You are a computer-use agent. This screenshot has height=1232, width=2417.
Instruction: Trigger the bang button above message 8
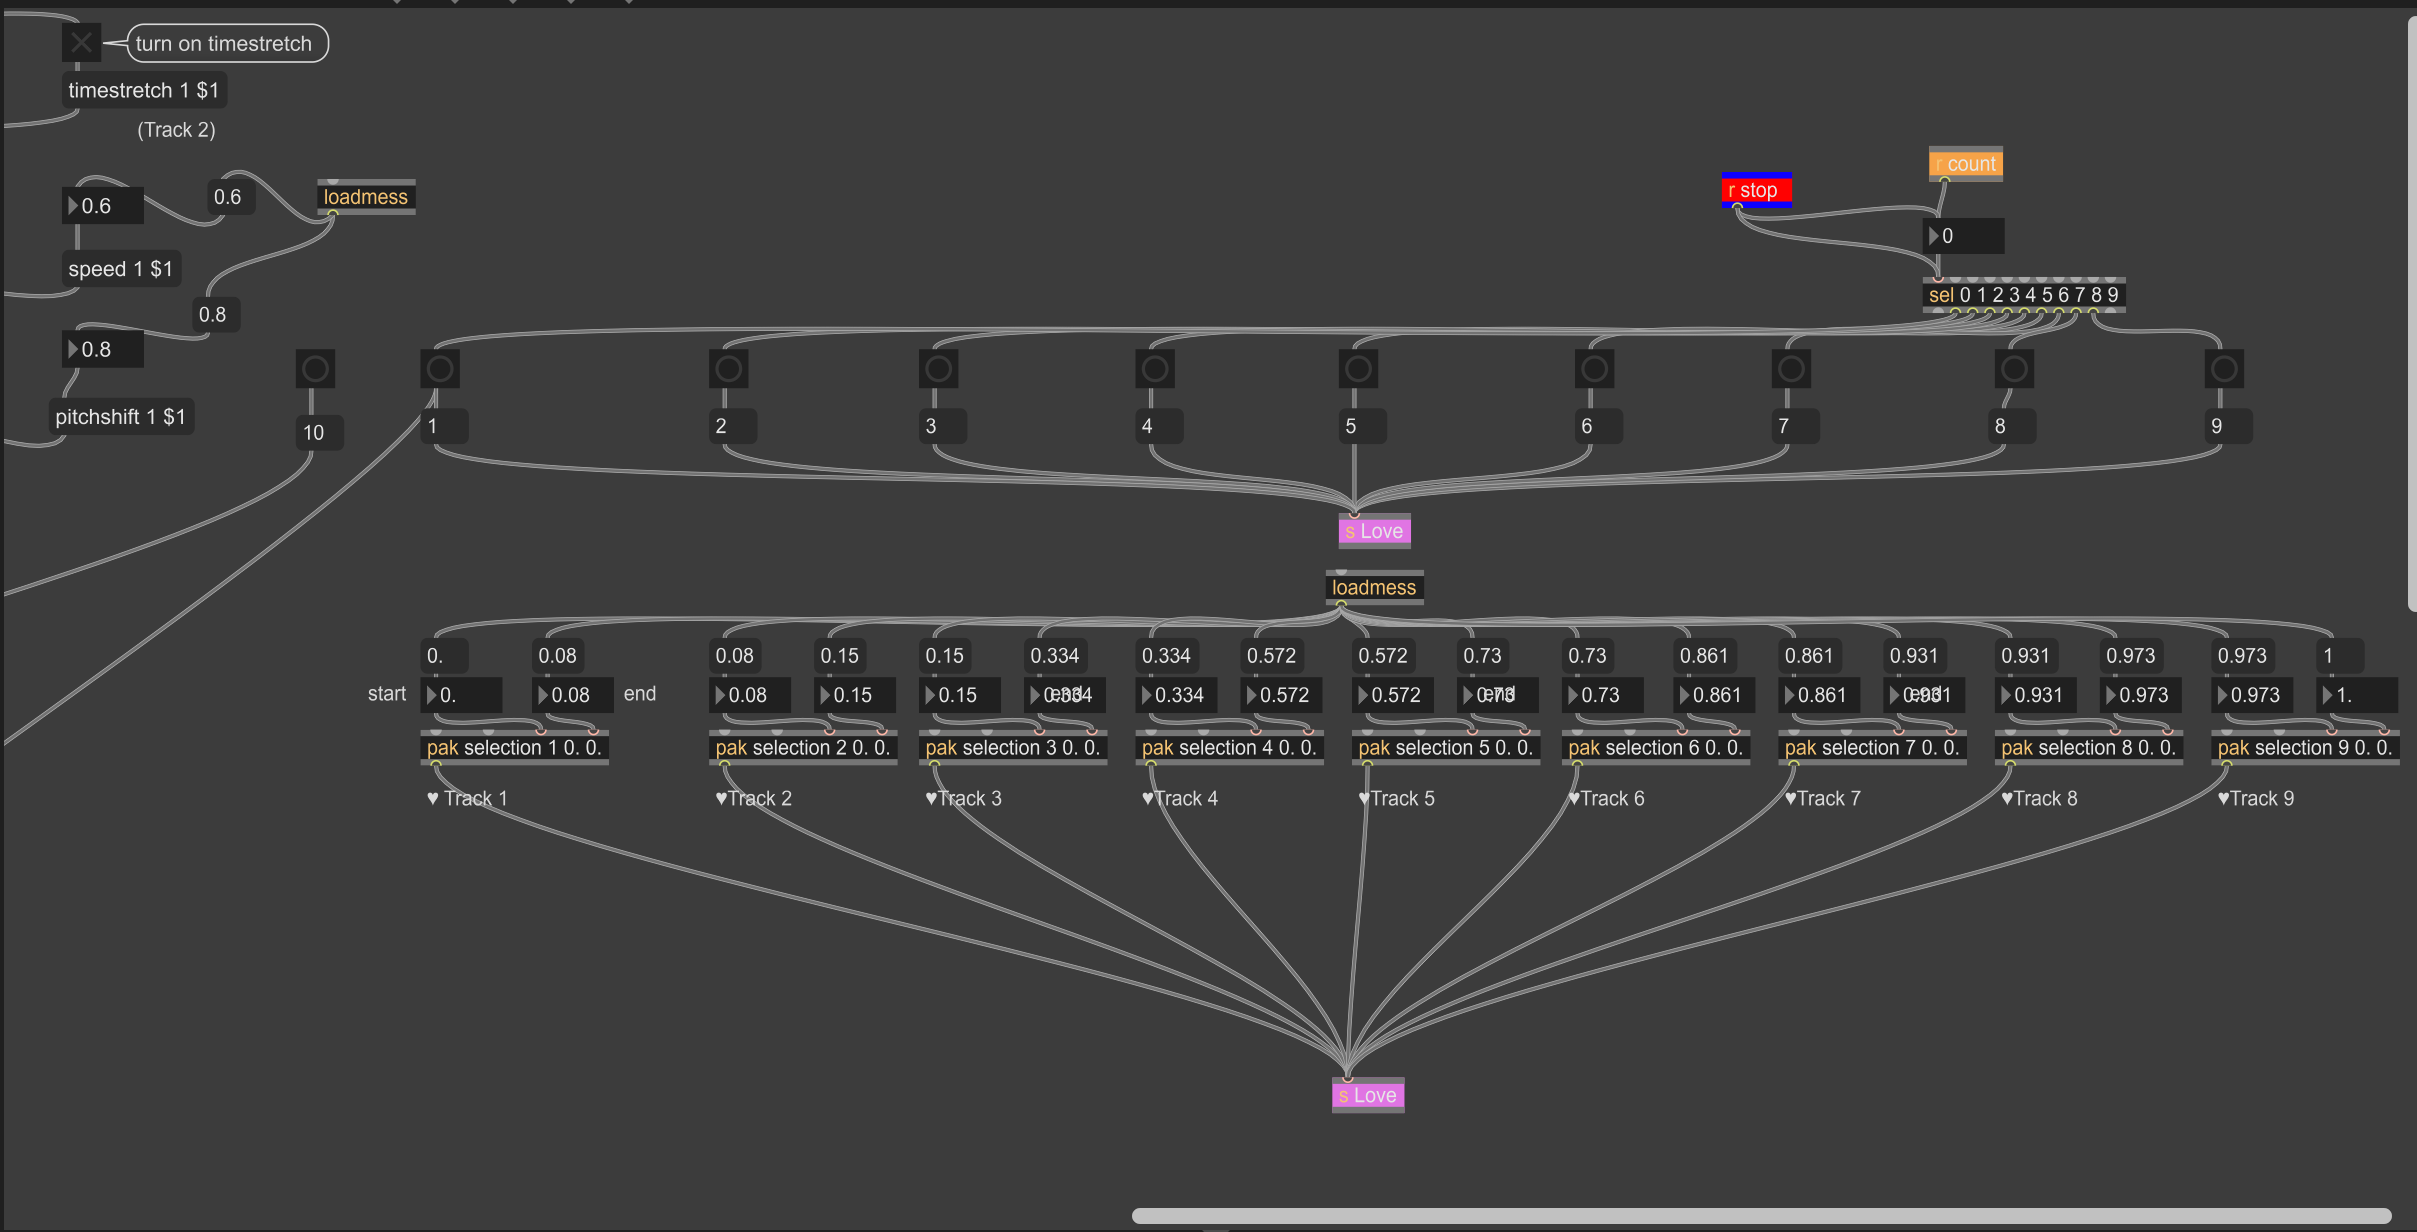(x=2014, y=369)
